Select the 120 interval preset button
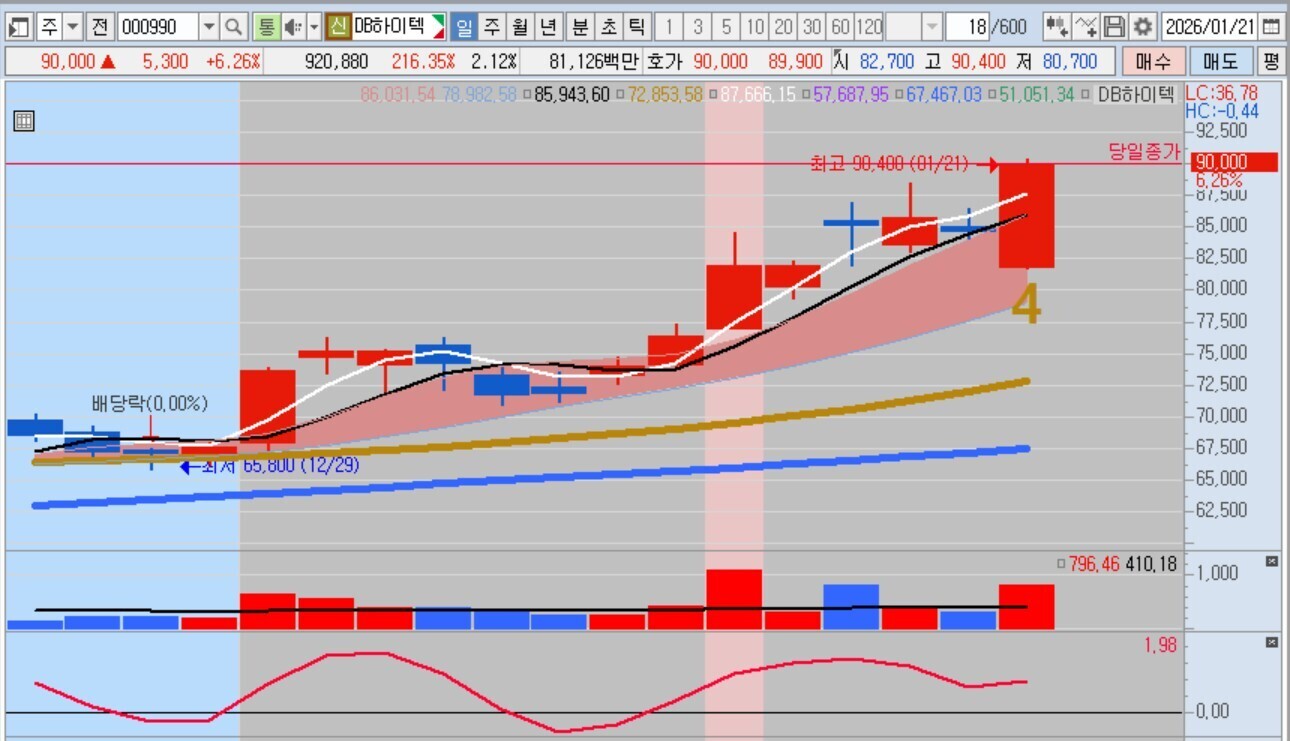 tap(870, 26)
